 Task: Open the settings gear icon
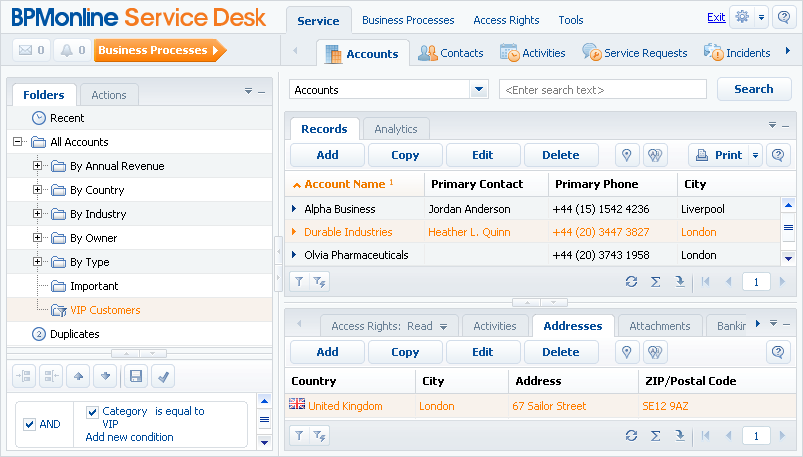(x=742, y=17)
